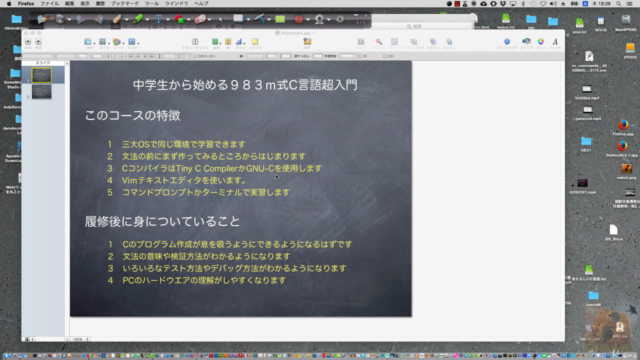The image size is (640, 360).
Task: Click the 不透明度 opacity field
Action: click(348, 56)
